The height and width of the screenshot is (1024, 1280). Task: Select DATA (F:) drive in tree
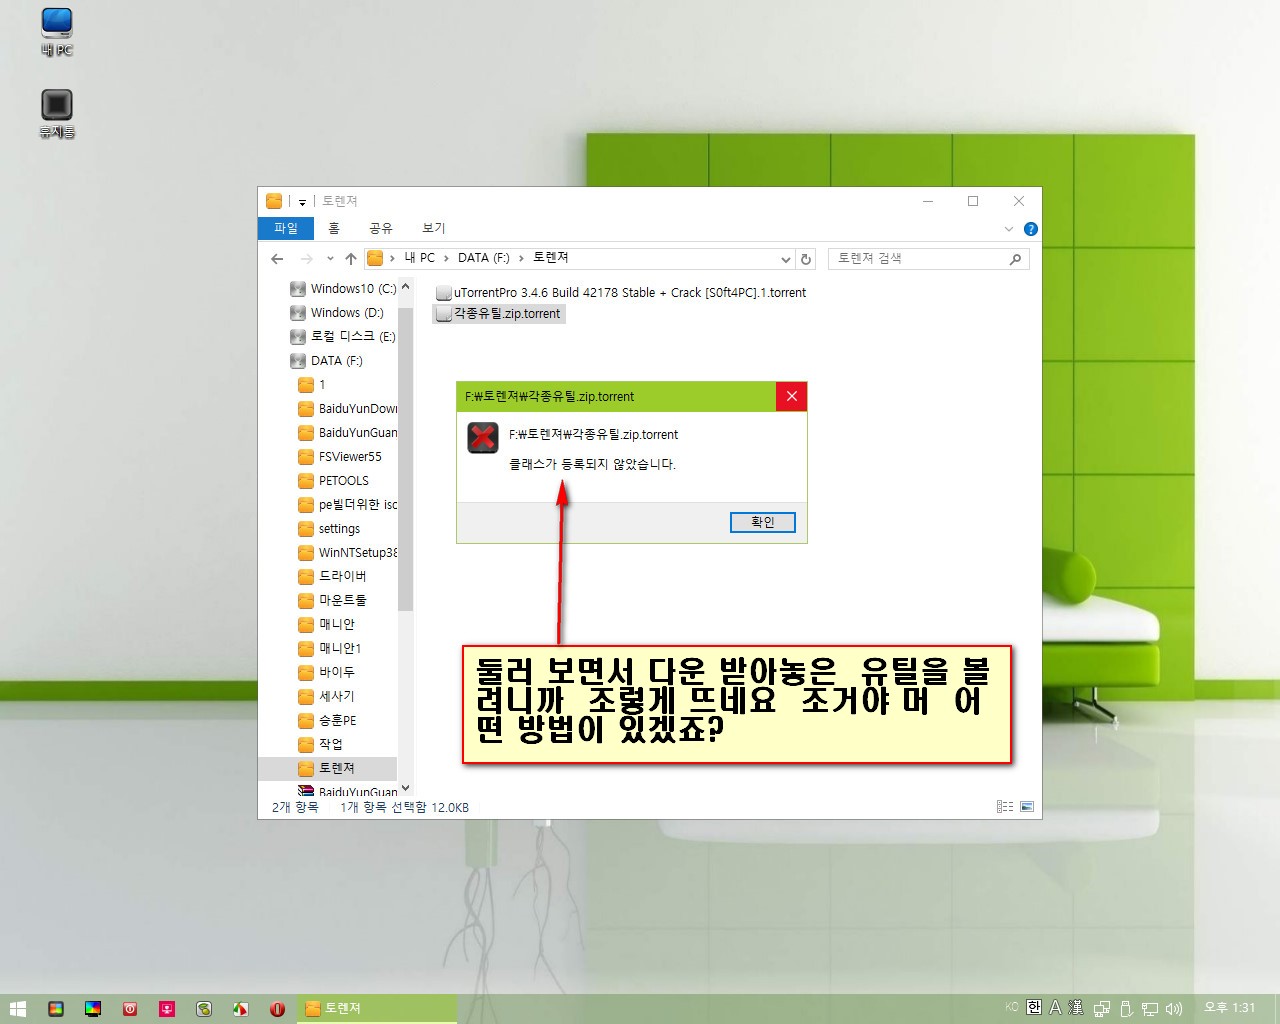[x=327, y=361]
